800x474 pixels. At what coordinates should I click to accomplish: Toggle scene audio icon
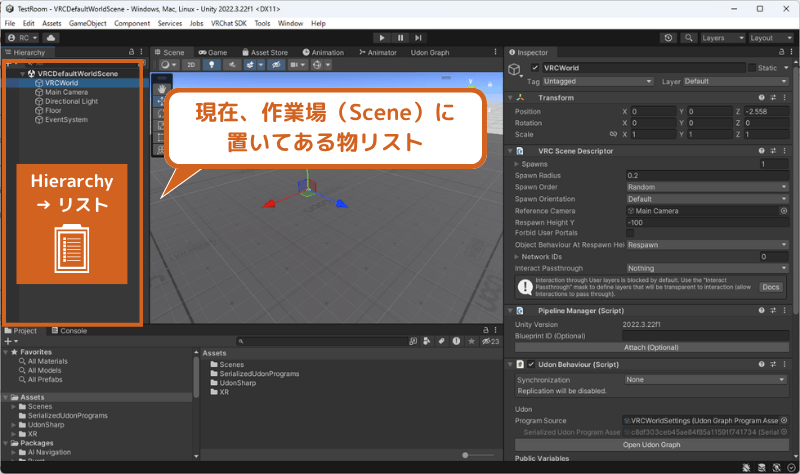(x=232, y=65)
